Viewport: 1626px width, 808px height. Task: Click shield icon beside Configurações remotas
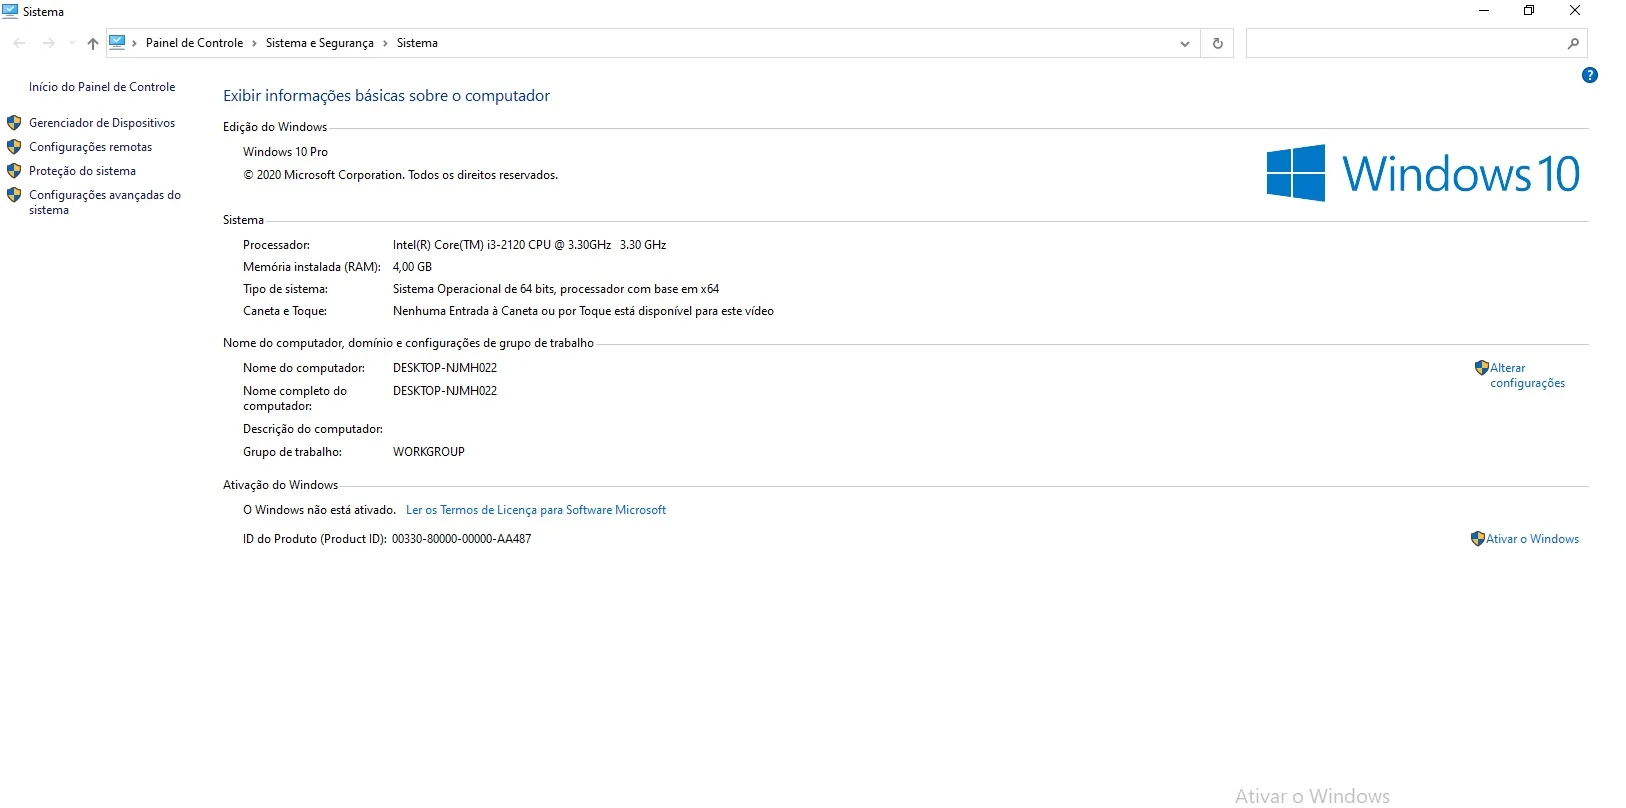14,147
